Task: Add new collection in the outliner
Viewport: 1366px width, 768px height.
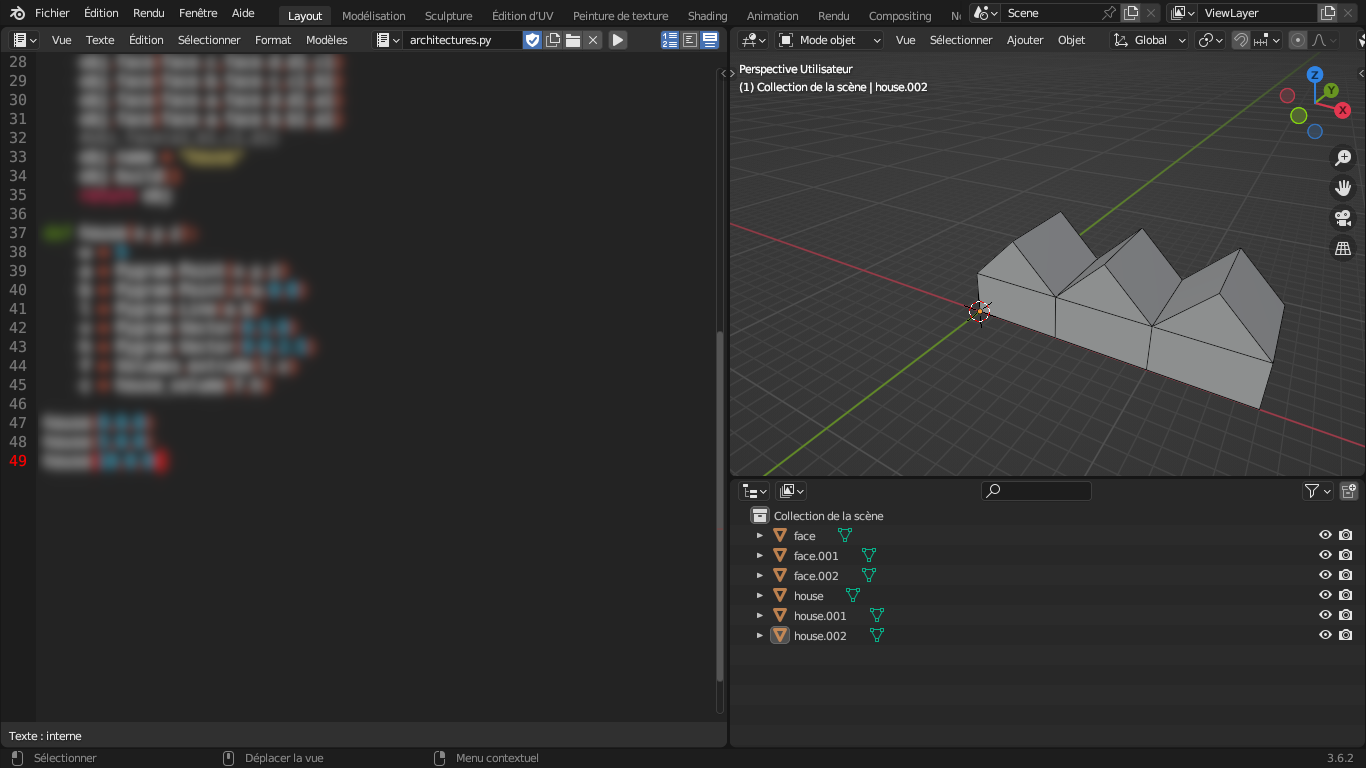Action: 1348,491
